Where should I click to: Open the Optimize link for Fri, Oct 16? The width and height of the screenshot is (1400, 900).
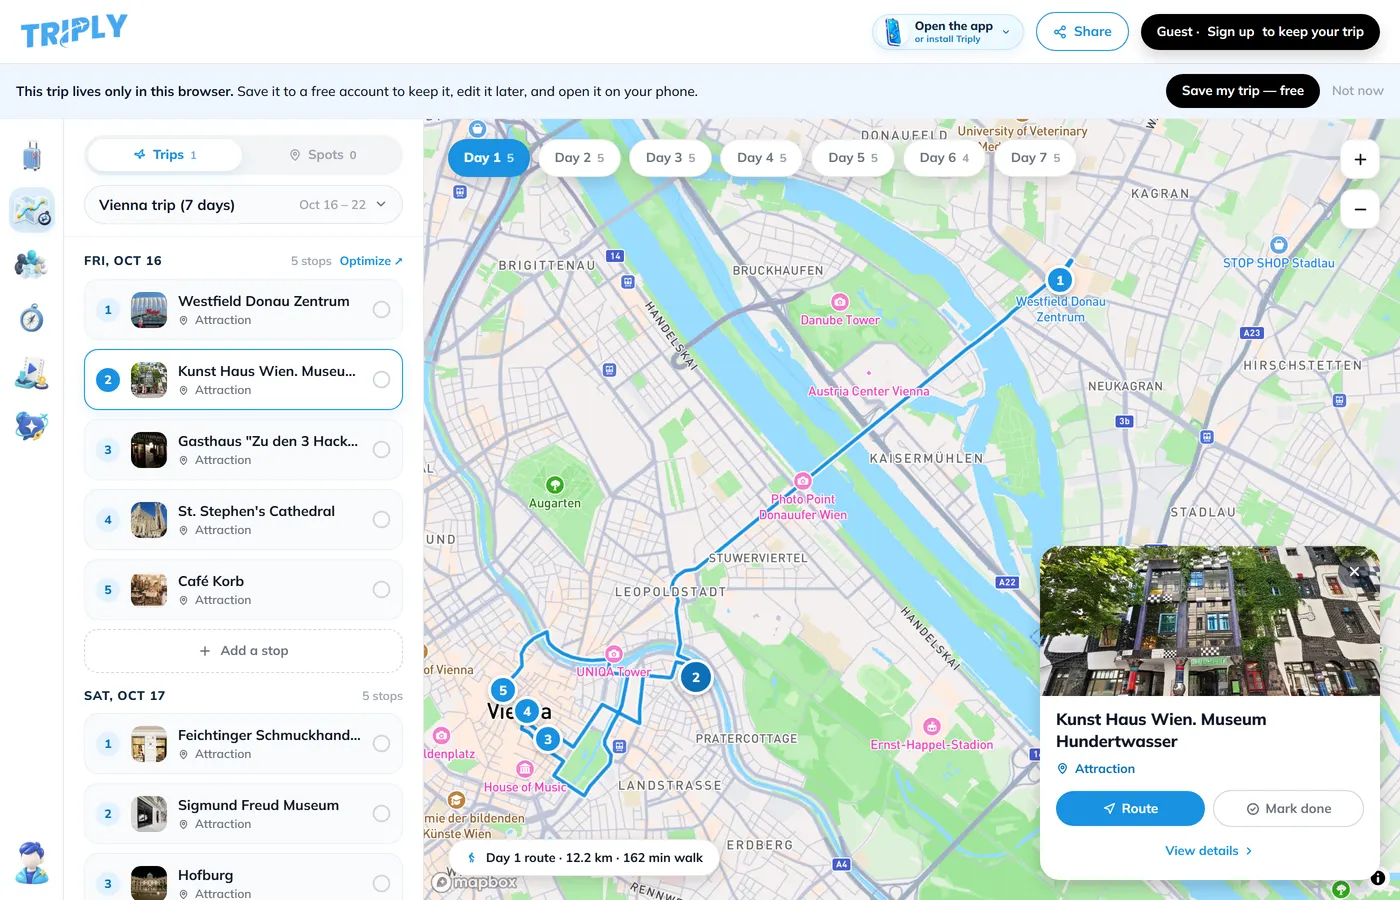tap(371, 261)
